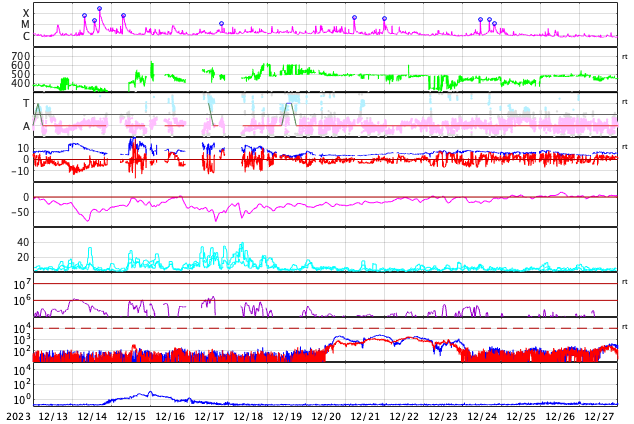The height and width of the screenshot is (424, 634).
Task: Select the '12/14' date label
Action: 92,417
